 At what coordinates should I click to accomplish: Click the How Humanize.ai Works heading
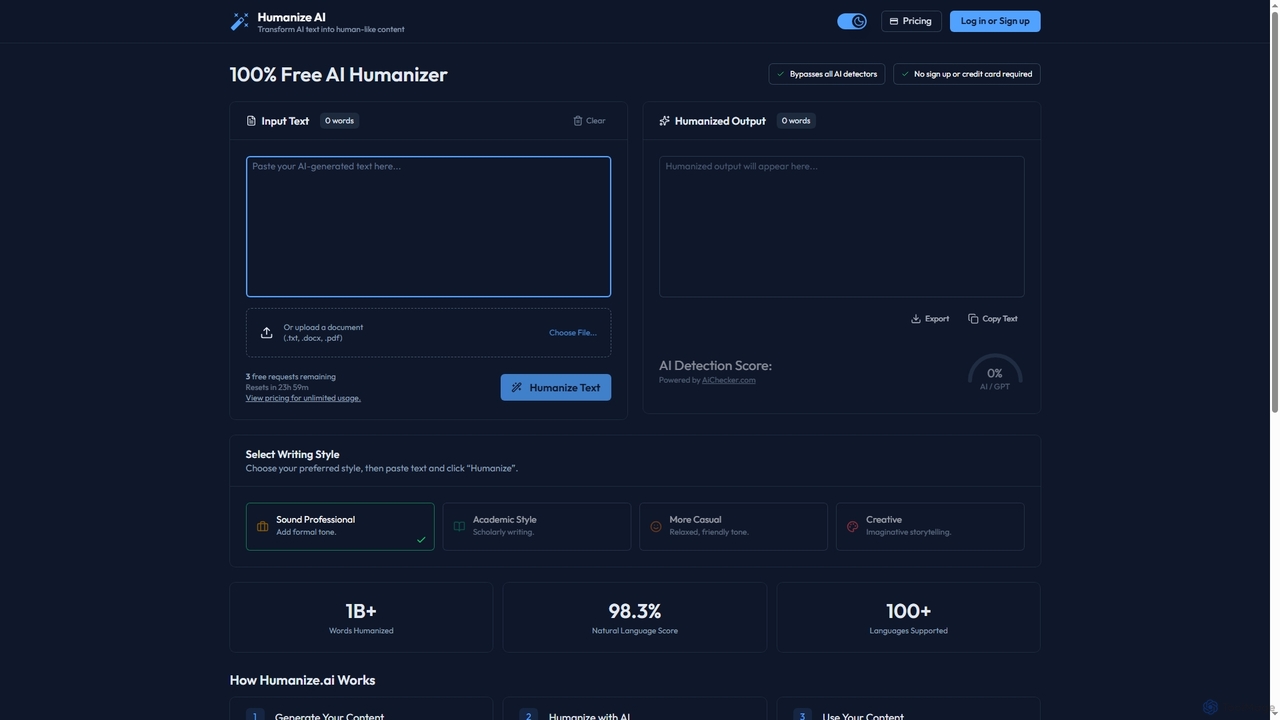(x=303, y=680)
